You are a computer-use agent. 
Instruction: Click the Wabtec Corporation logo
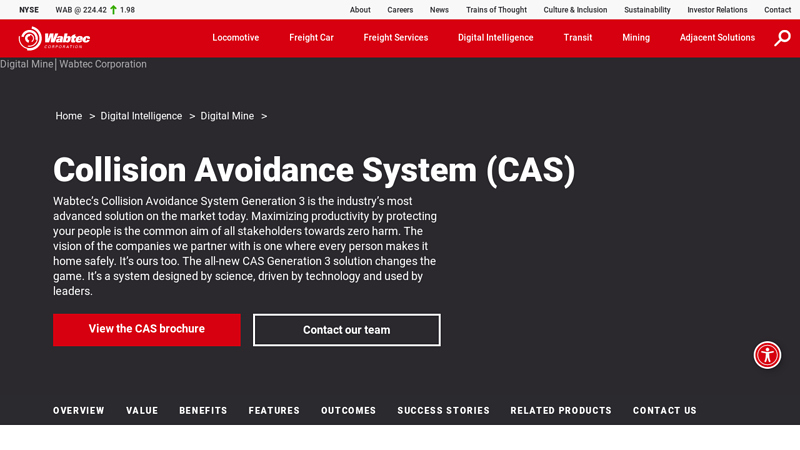(54, 38)
